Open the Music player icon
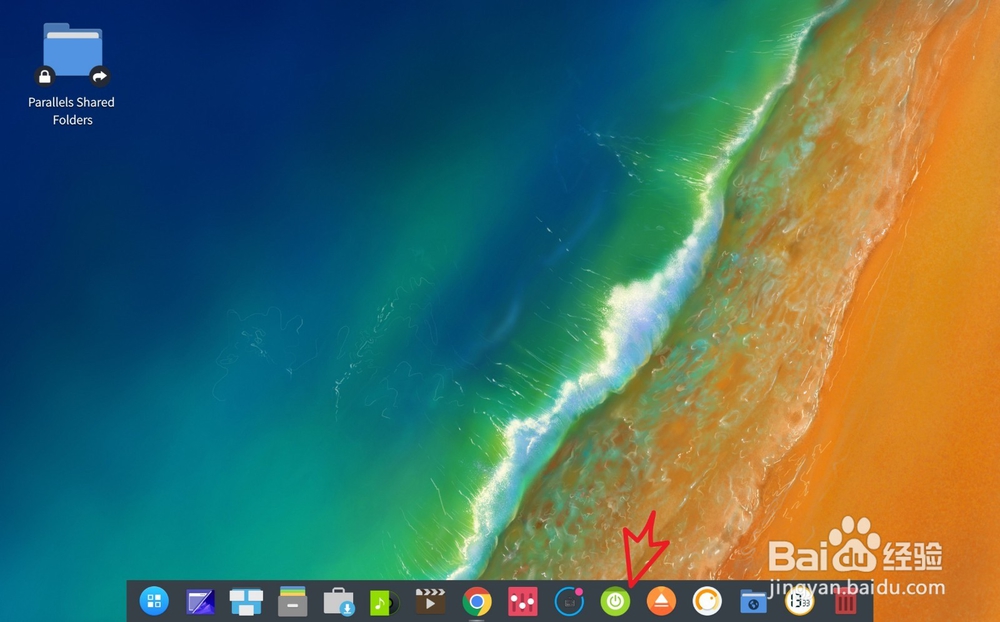The image size is (1000, 622). click(385, 601)
